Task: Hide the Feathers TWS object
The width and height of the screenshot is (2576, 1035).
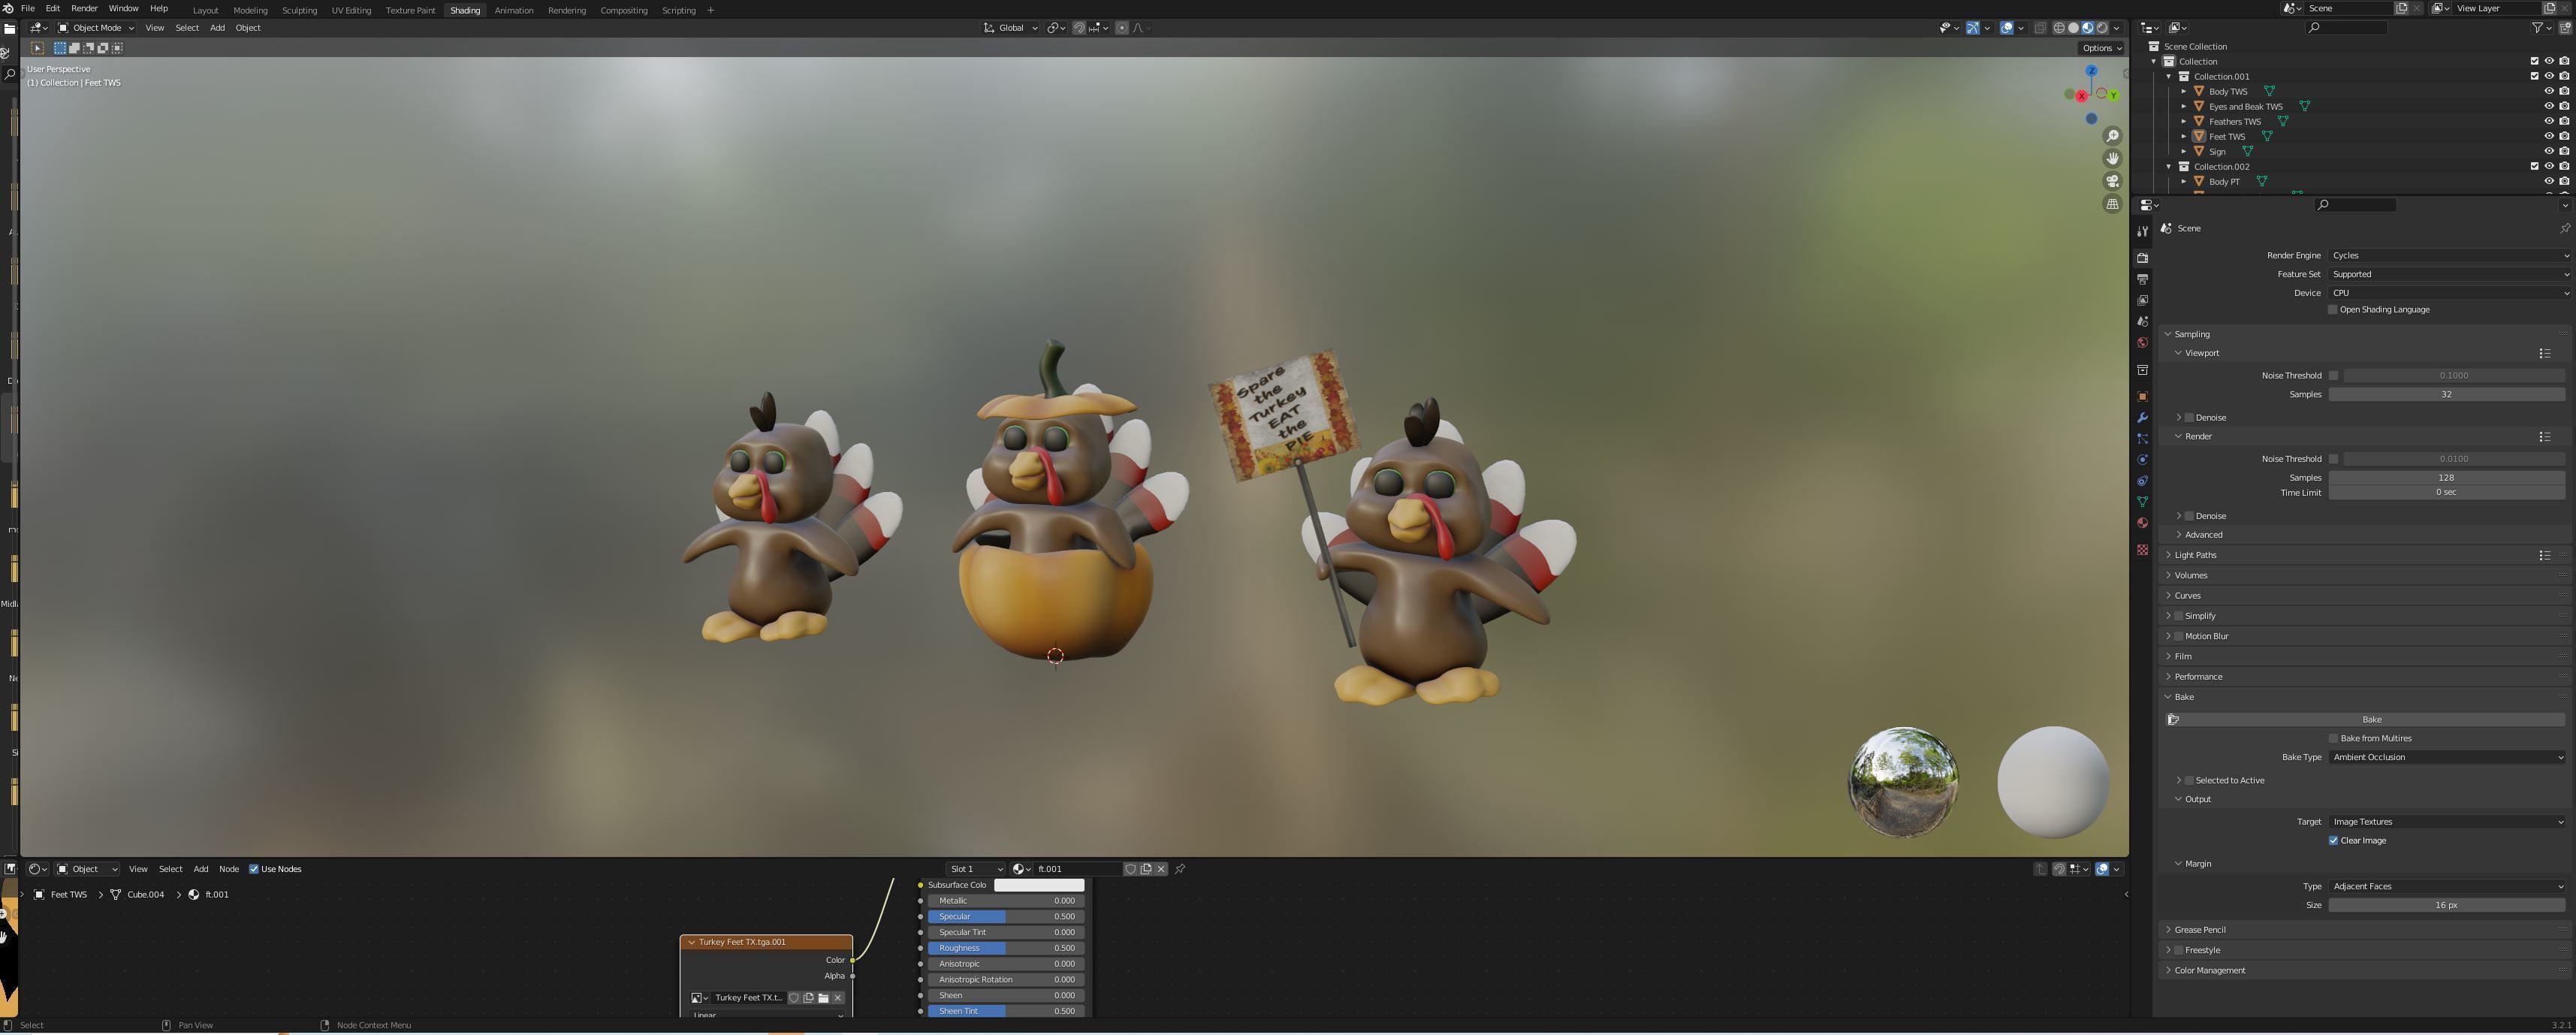Action: 2549,121
